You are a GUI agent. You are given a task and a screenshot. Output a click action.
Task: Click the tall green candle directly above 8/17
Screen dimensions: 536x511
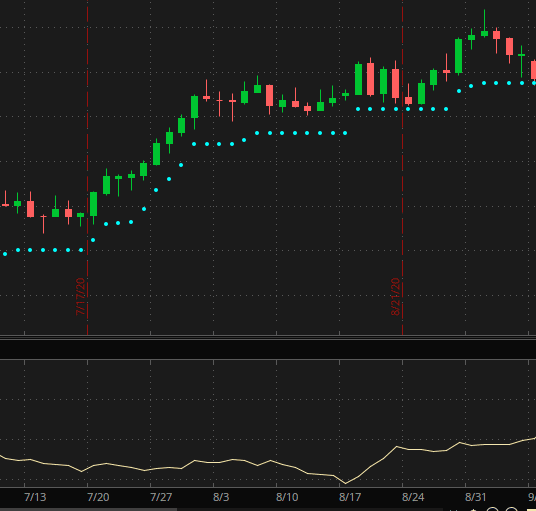point(358,79)
